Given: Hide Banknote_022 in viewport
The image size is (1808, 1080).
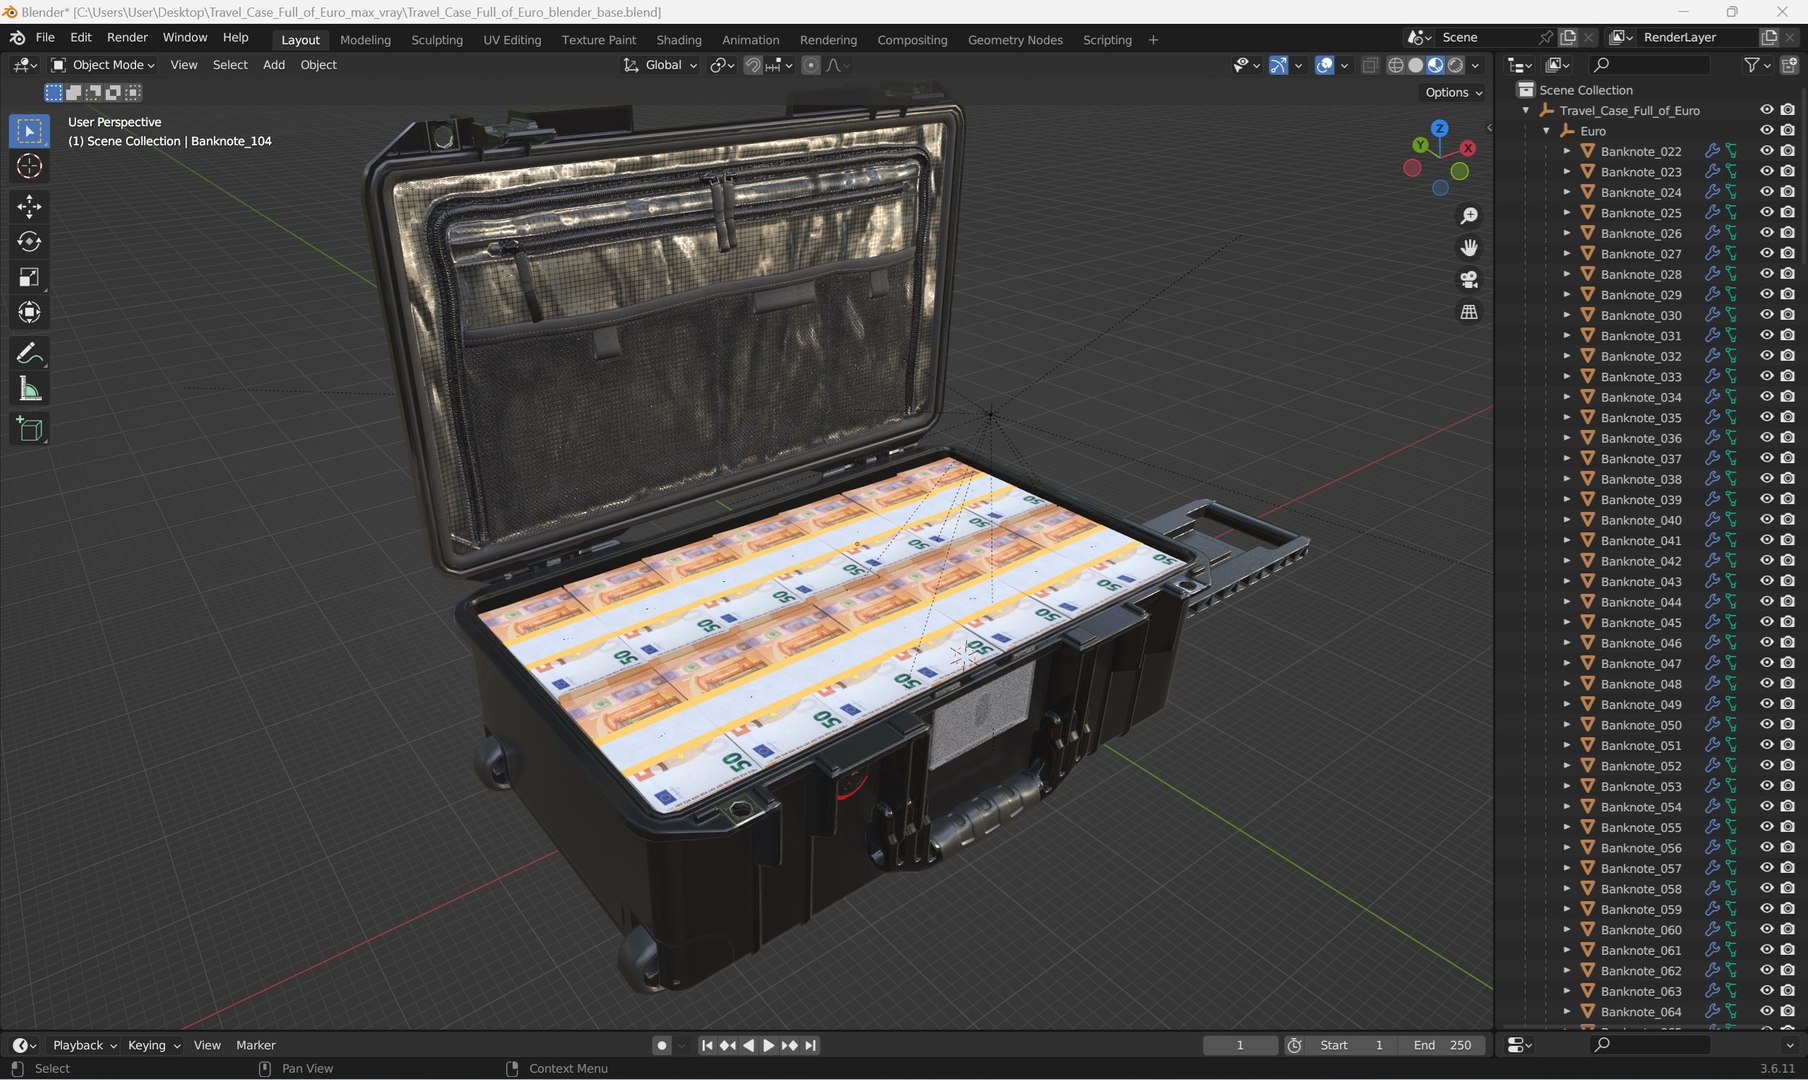Looking at the screenshot, I should 1767,151.
